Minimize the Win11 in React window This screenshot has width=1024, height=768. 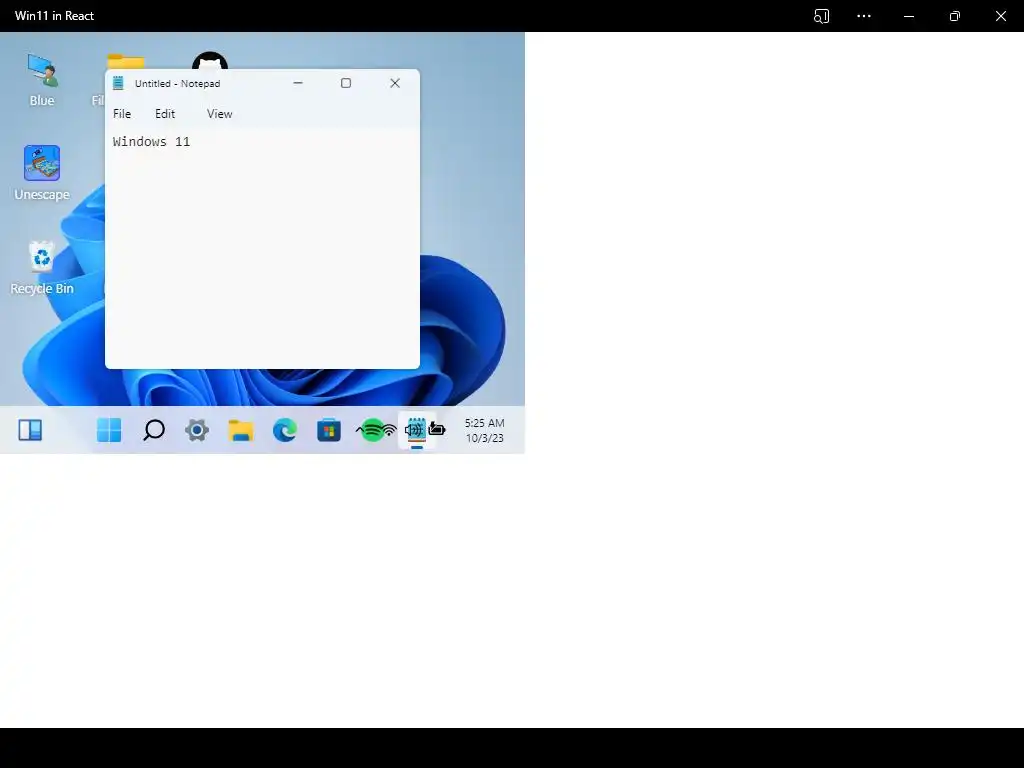[x=909, y=16]
